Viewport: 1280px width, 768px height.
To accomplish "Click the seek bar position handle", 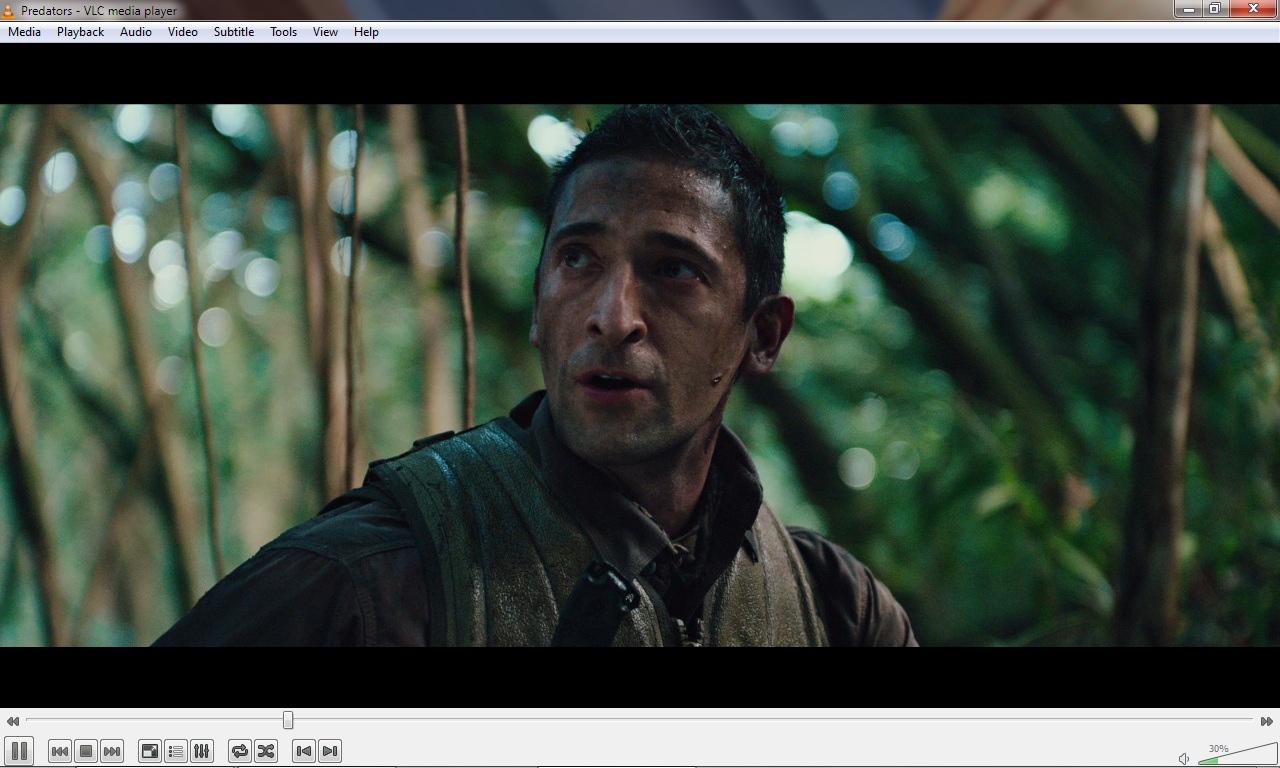I will tap(288, 720).
